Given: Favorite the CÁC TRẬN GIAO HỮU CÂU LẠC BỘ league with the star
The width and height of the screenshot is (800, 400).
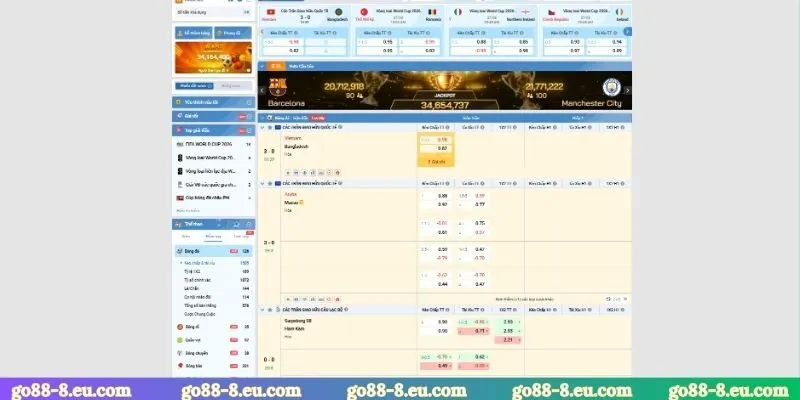Looking at the screenshot, I should 269,309.
